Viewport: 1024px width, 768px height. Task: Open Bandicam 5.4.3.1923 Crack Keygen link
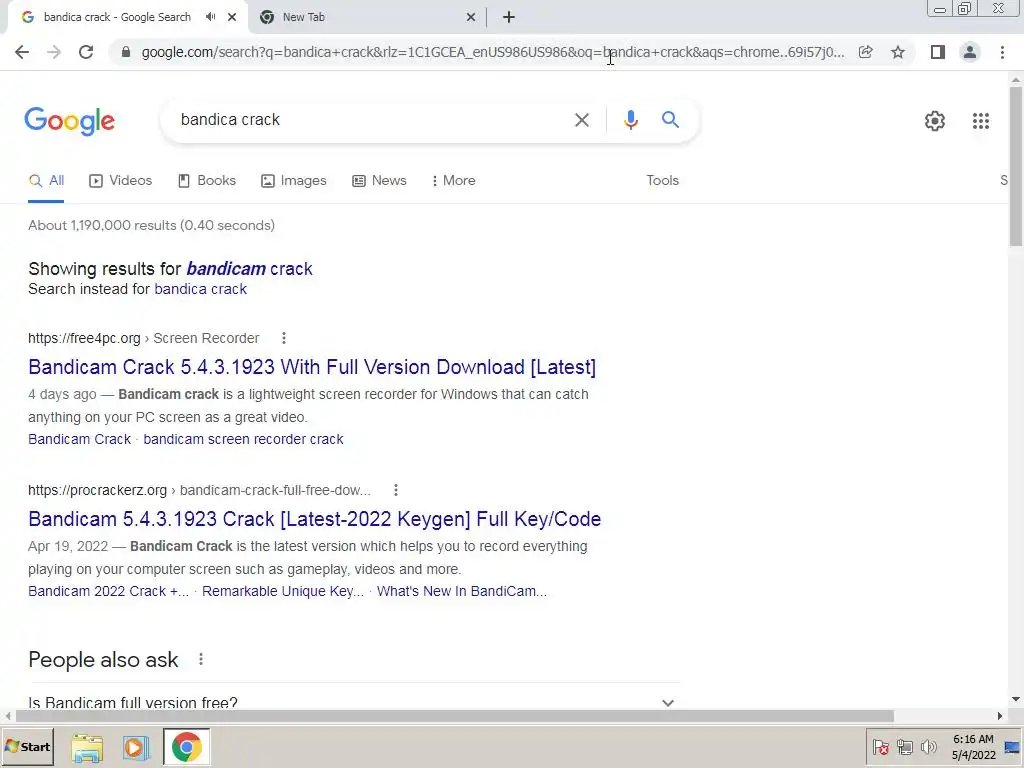pyautogui.click(x=315, y=519)
